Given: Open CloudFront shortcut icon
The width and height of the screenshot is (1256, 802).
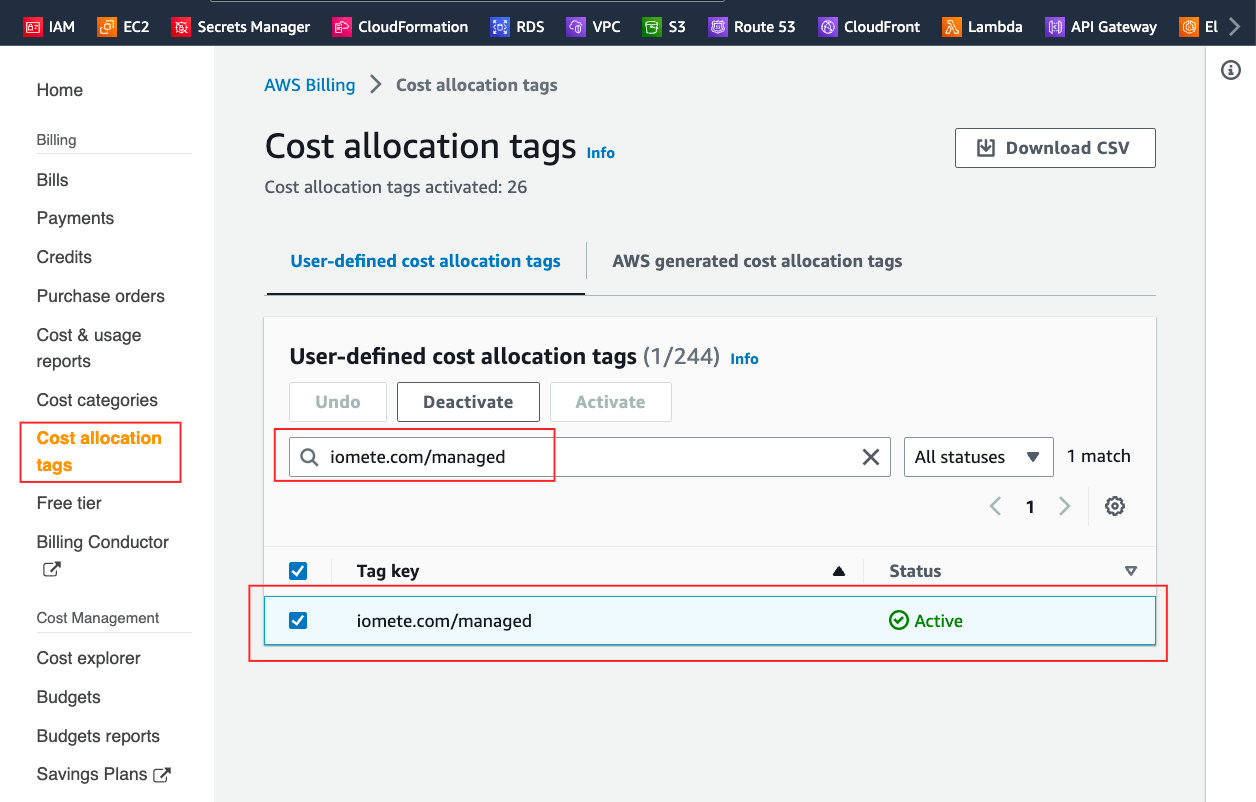Looking at the screenshot, I should point(828,27).
